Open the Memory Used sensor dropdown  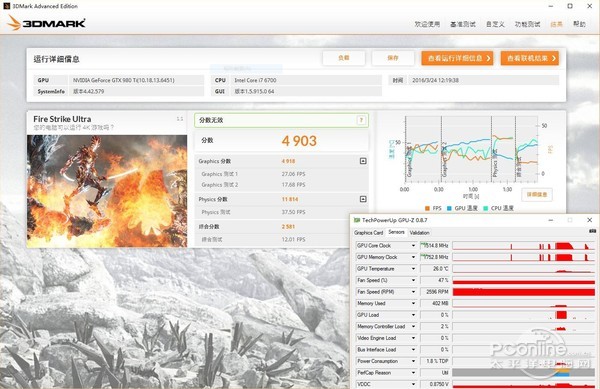click(413, 303)
